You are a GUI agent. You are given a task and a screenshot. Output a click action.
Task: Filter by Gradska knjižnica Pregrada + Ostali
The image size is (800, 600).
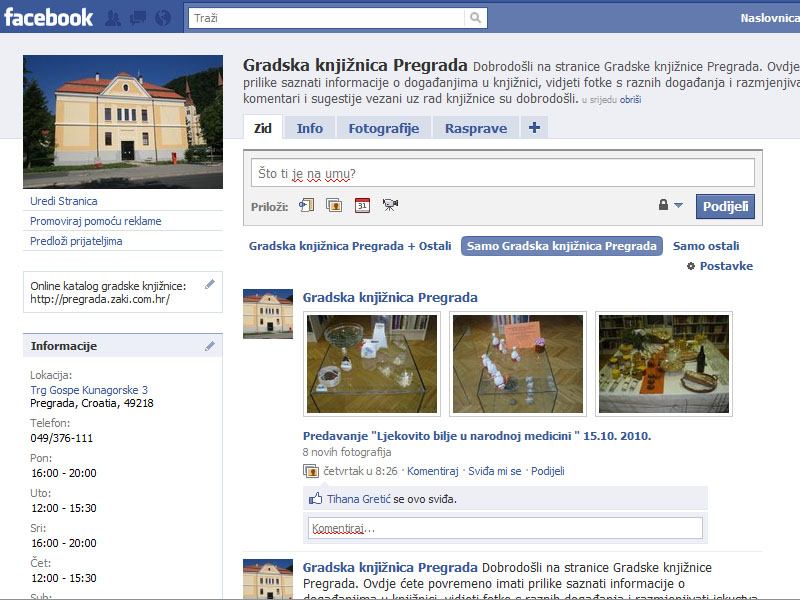[350, 246]
